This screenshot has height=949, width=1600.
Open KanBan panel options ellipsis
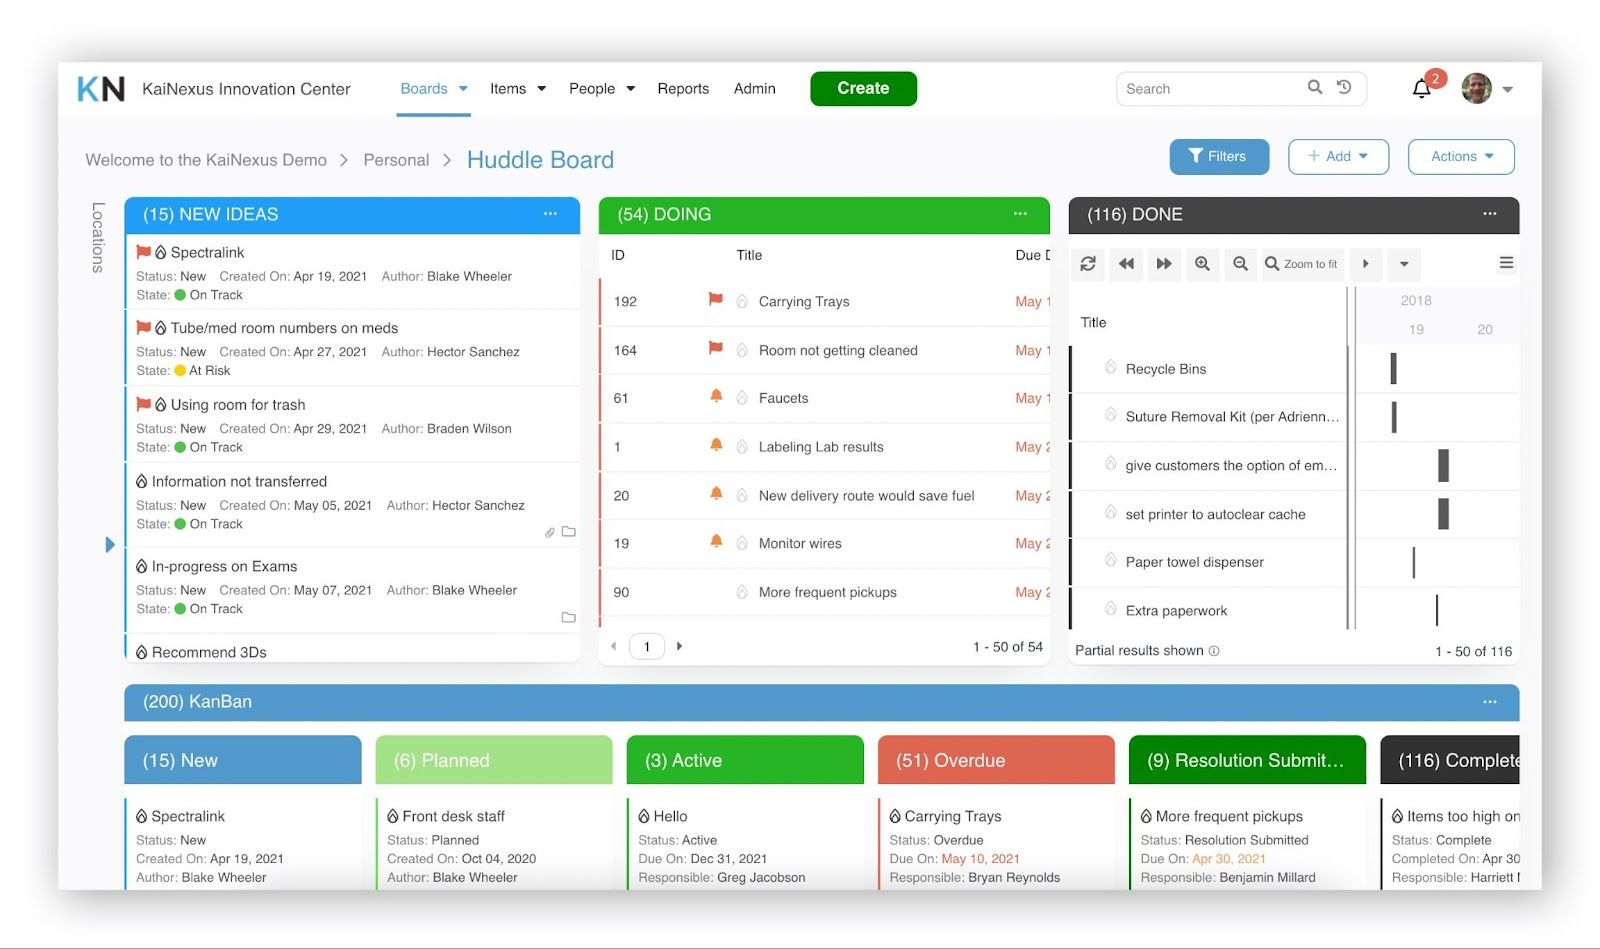point(1490,702)
